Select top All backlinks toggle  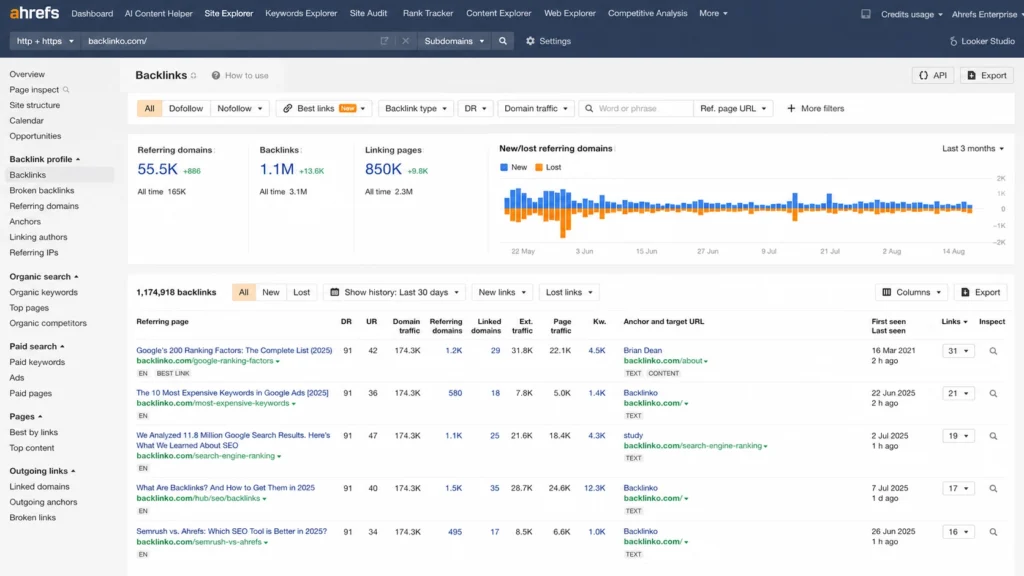(243, 292)
